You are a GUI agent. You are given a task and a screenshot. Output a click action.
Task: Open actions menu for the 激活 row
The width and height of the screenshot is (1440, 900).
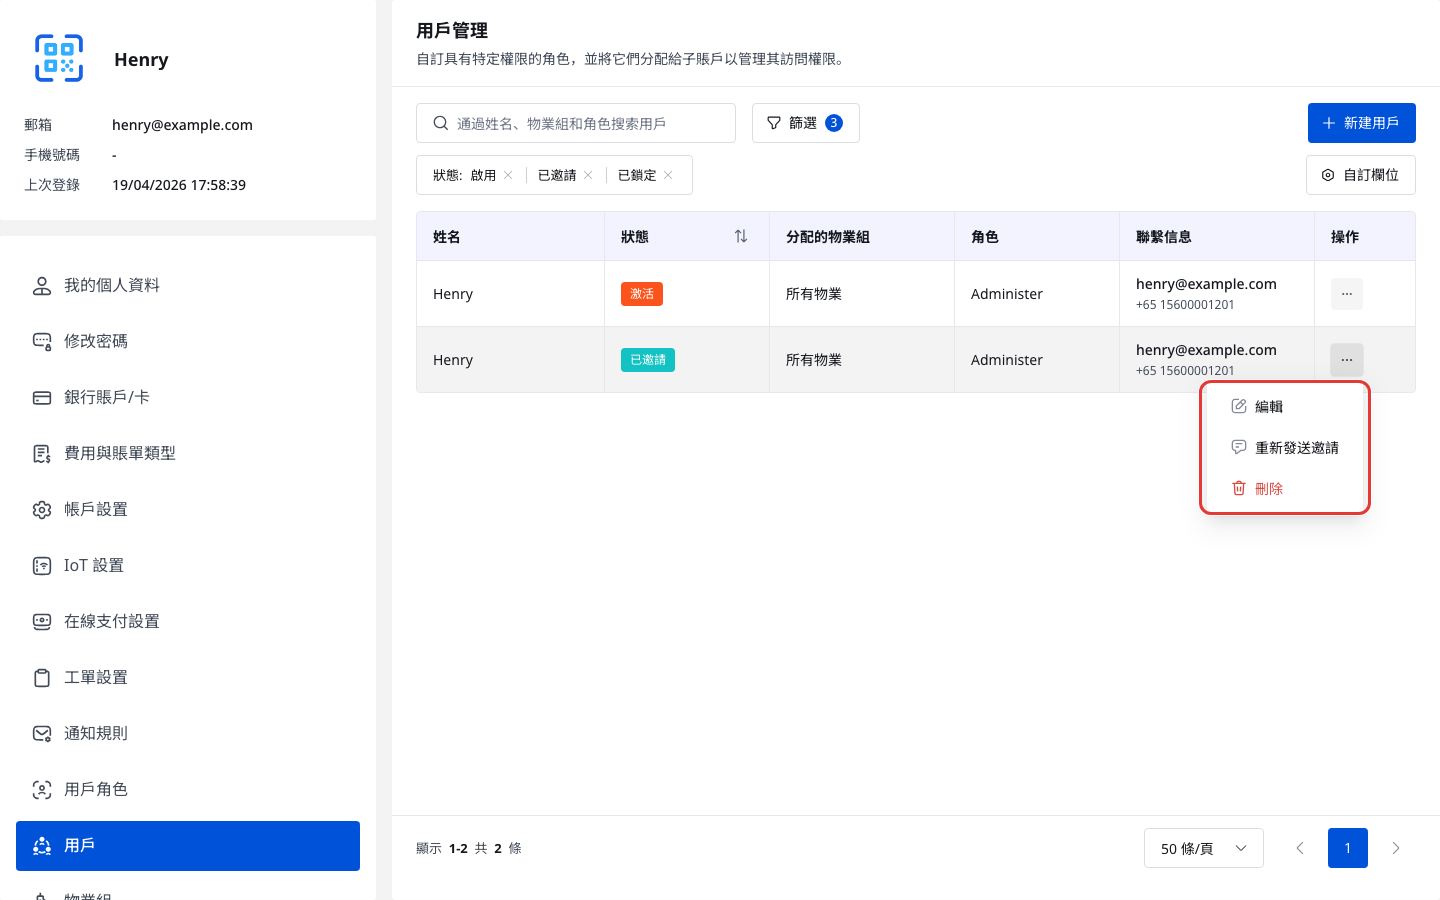(1347, 294)
